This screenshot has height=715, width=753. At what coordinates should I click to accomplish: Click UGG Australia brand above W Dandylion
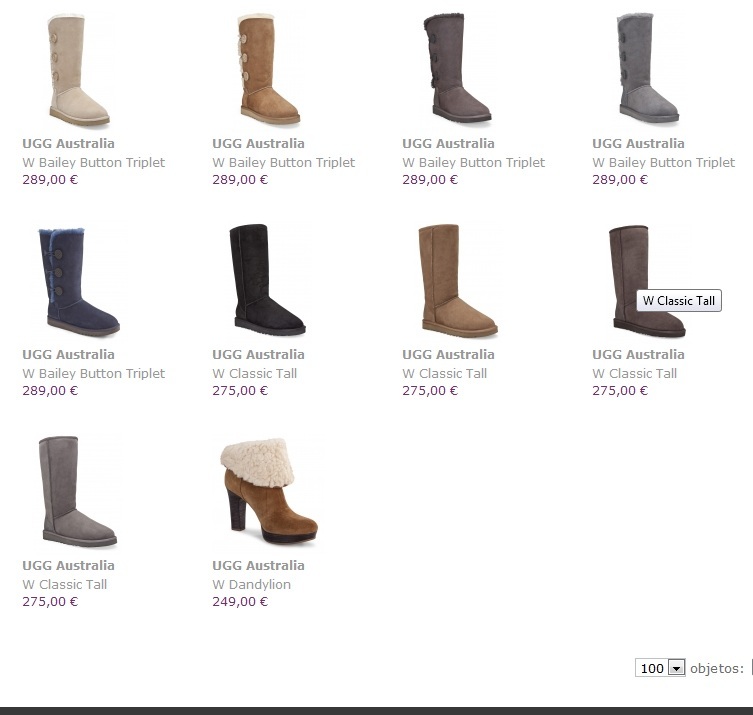coord(258,565)
